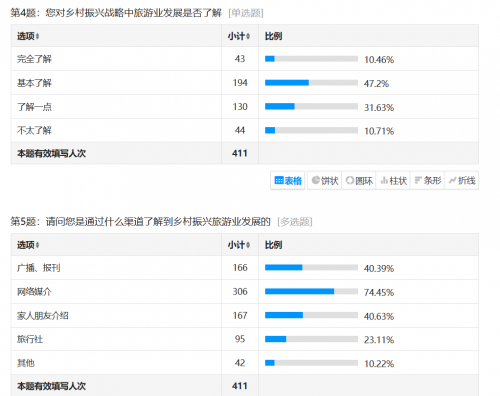Show the 折线 line chart view
The height and width of the screenshot is (396, 500).
coord(462,180)
